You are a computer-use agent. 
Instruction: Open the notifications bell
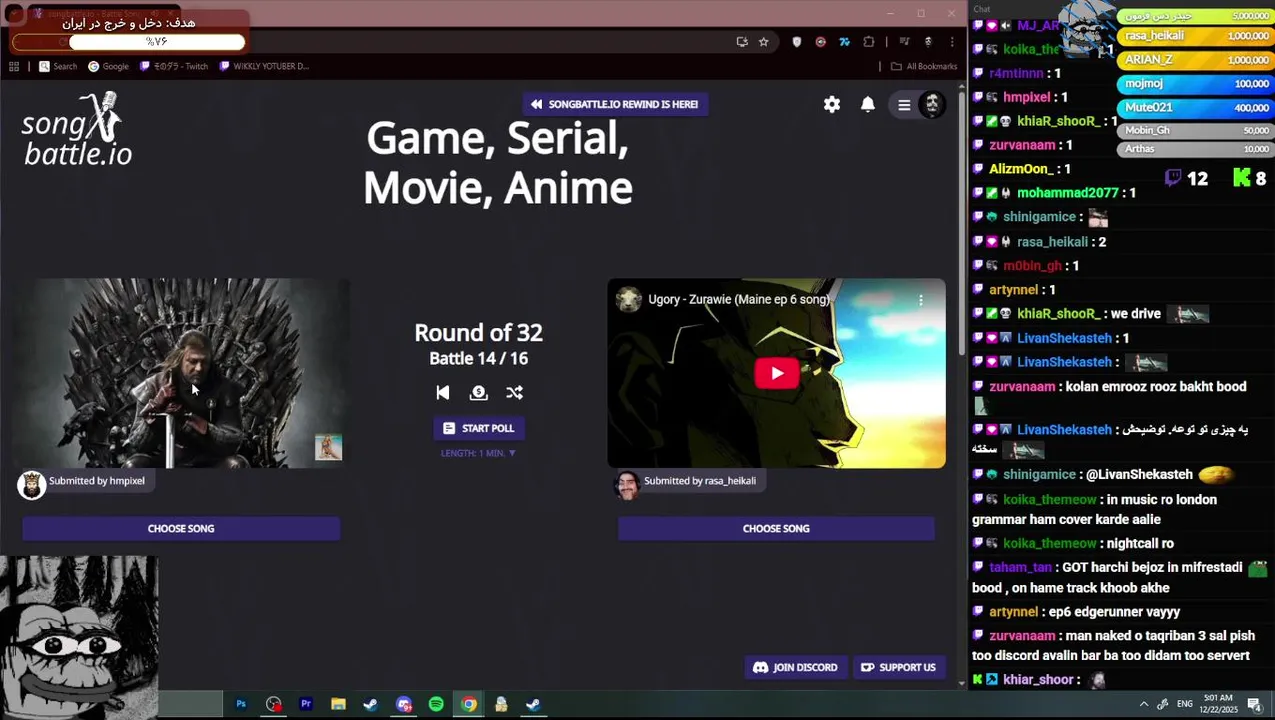[x=868, y=104]
